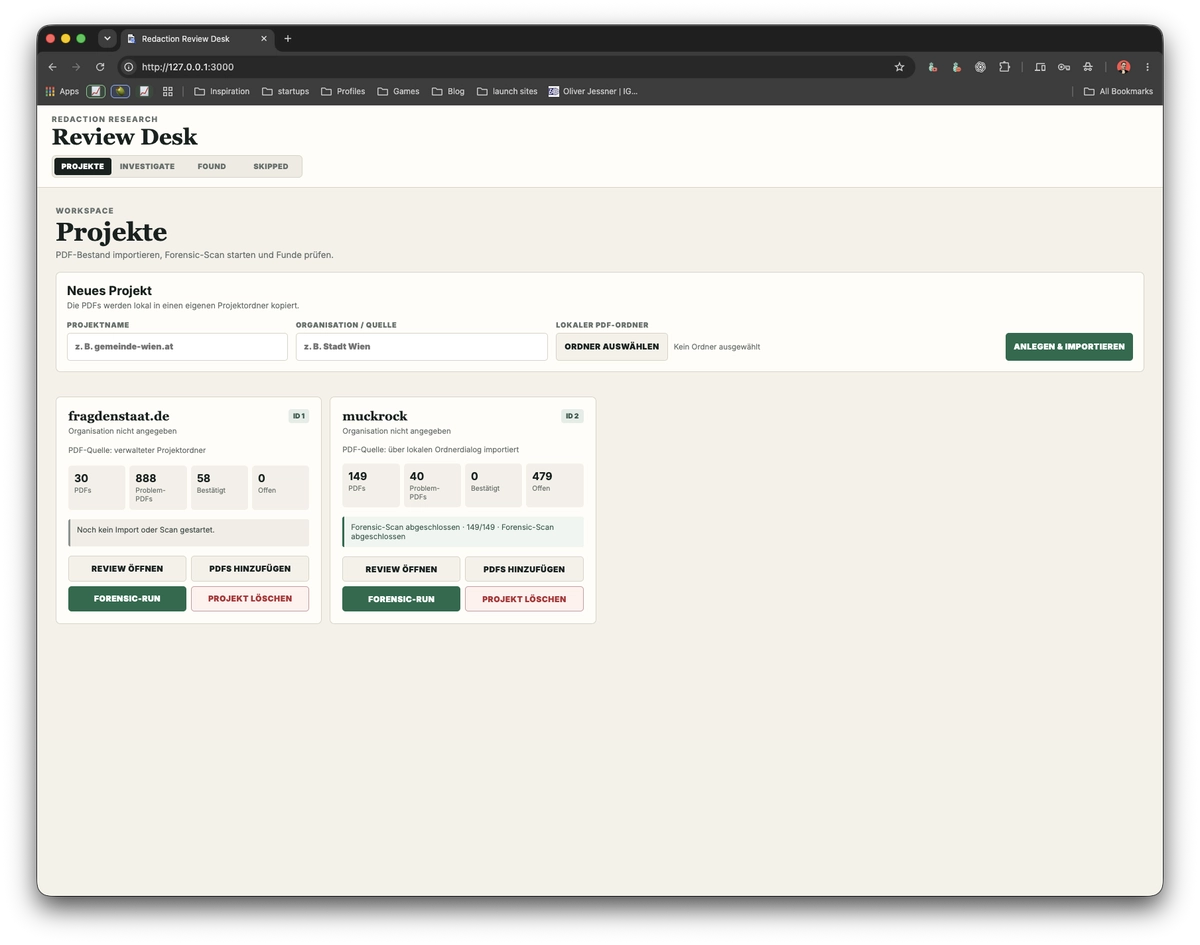Open the password manager key icon
Screen dimensions: 1200x945
[x=1064, y=67]
